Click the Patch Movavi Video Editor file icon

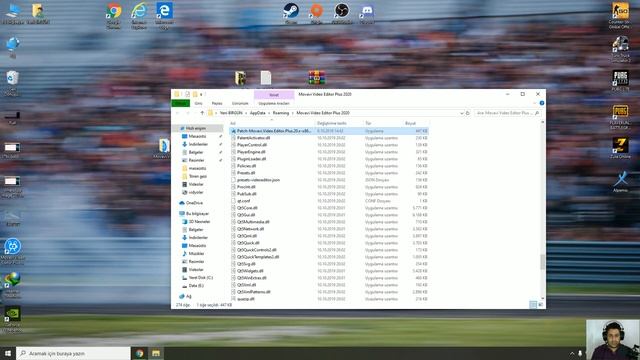tap(233, 131)
